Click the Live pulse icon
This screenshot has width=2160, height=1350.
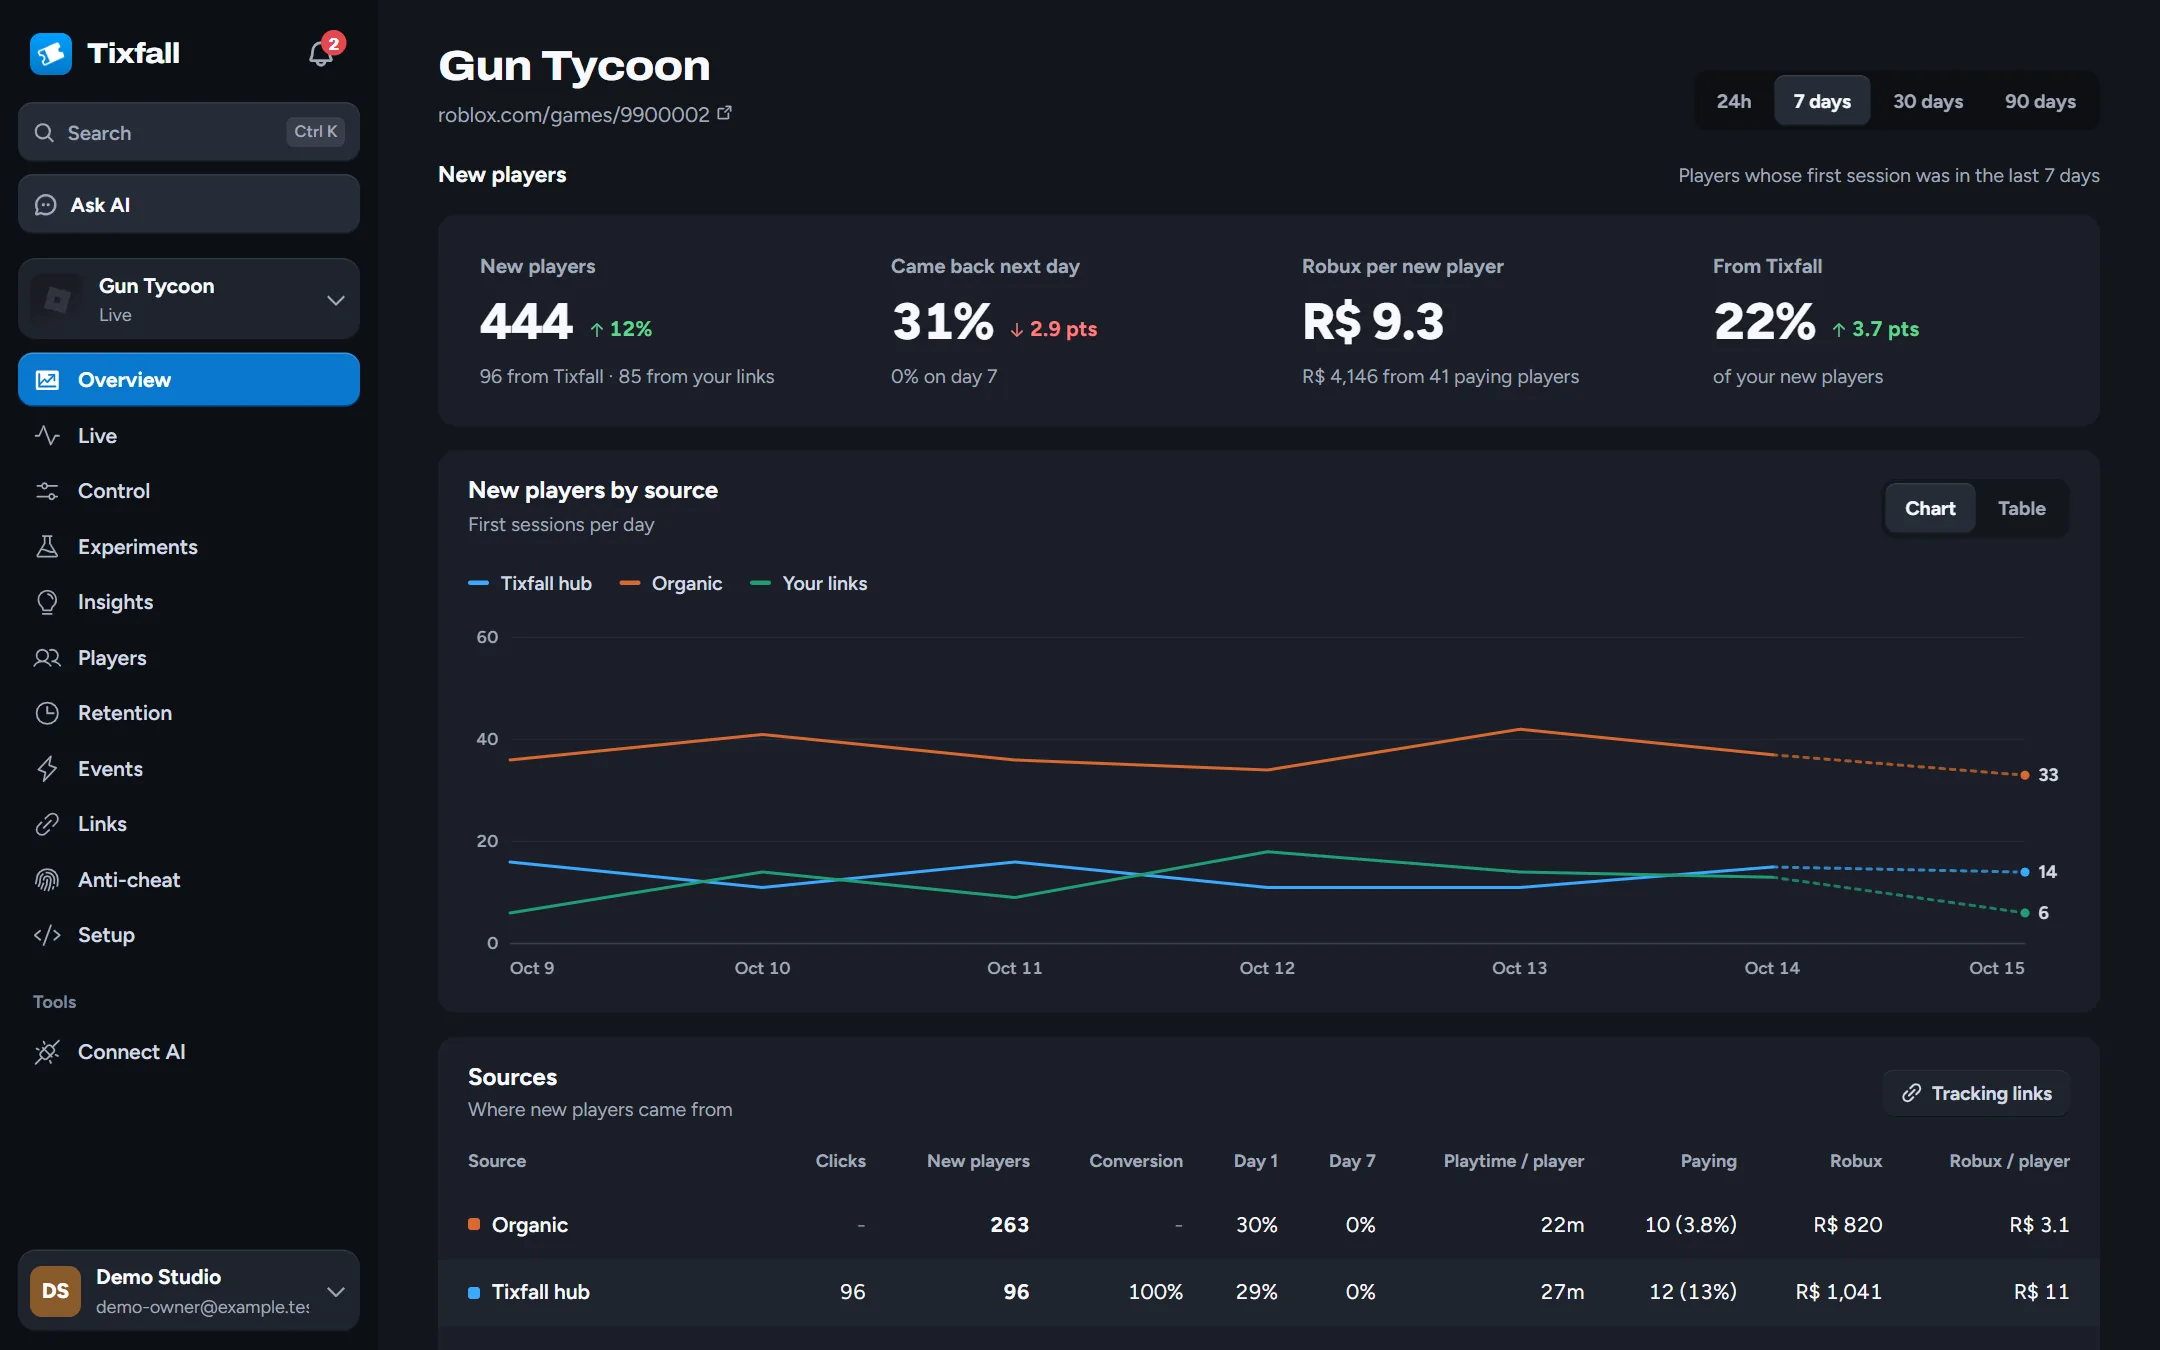[x=47, y=436]
